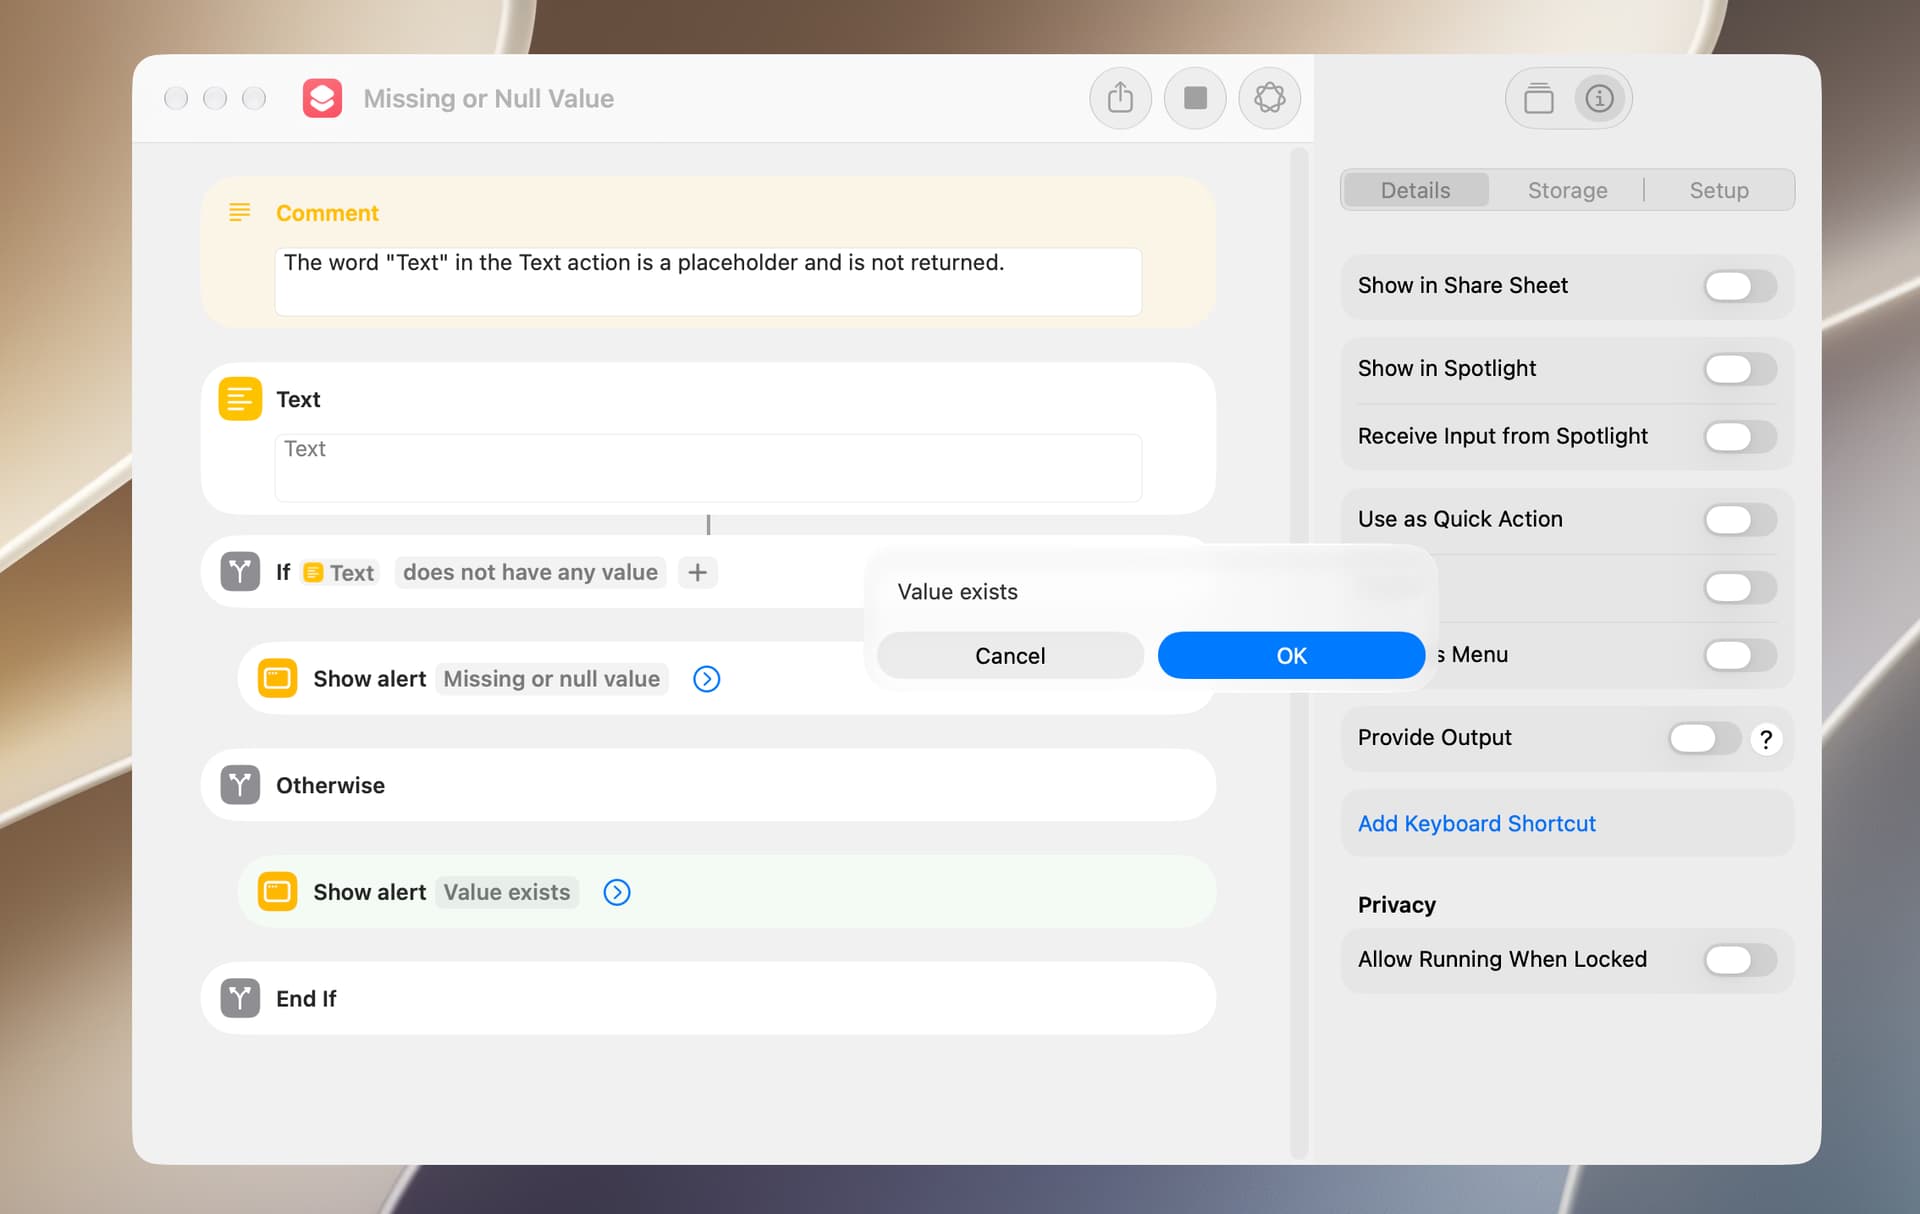Click the Shortcuts app icon in title bar
This screenshot has height=1214, width=1920.
(322, 98)
